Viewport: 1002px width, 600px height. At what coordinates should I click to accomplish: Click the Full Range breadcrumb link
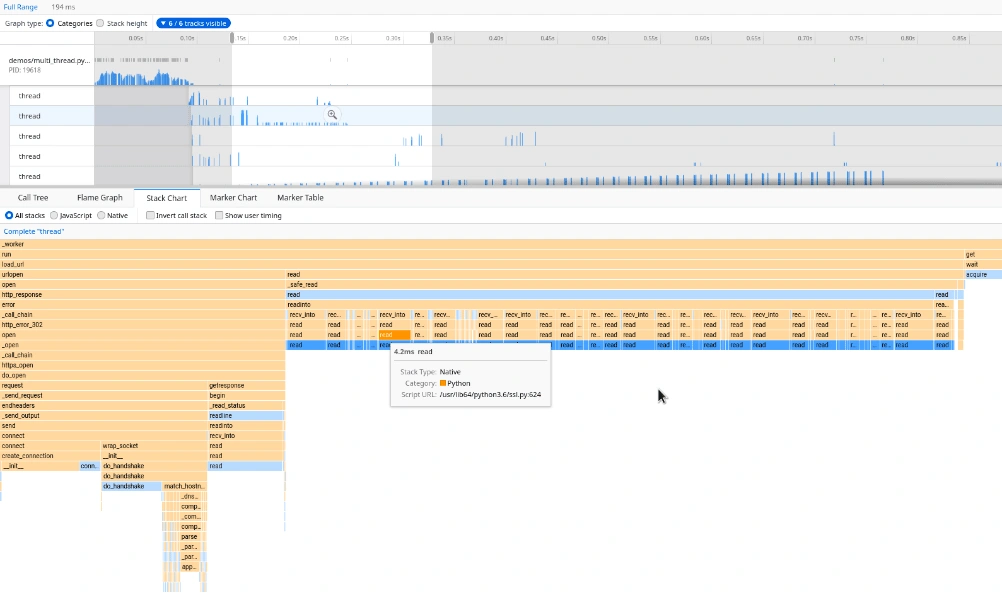[20, 7]
